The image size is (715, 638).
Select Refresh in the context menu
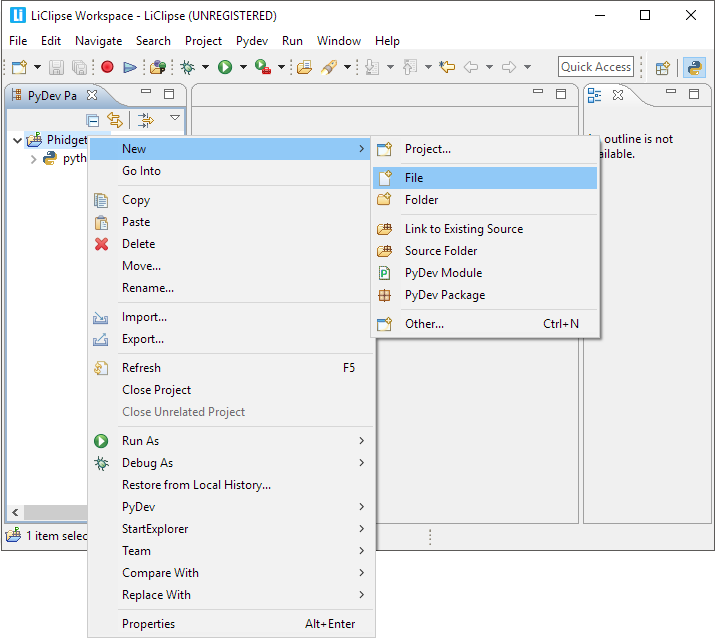(x=231, y=368)
